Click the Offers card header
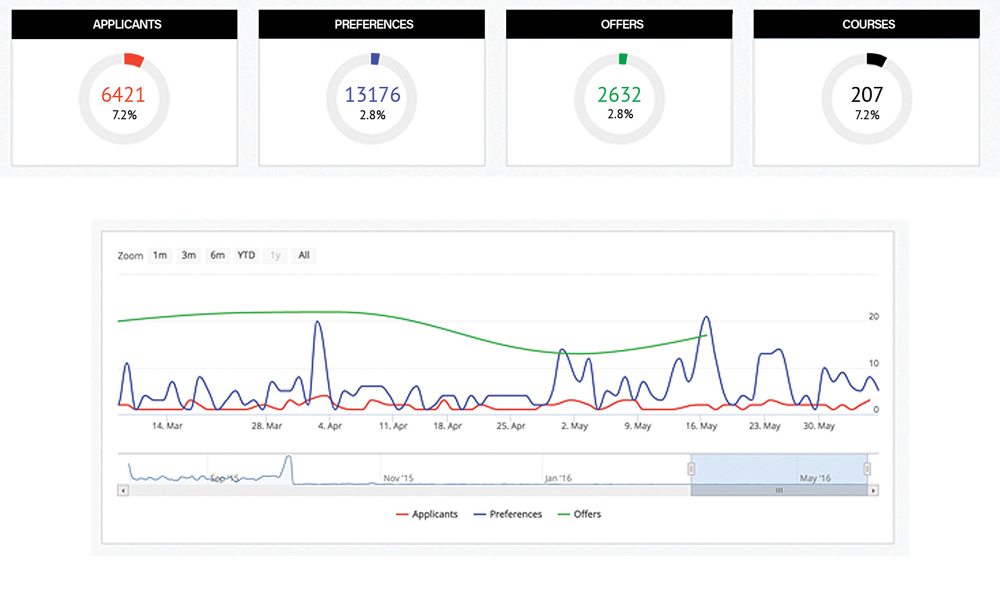The height and width of the screenshot is (598, 1000). click(x=619, y=24)
